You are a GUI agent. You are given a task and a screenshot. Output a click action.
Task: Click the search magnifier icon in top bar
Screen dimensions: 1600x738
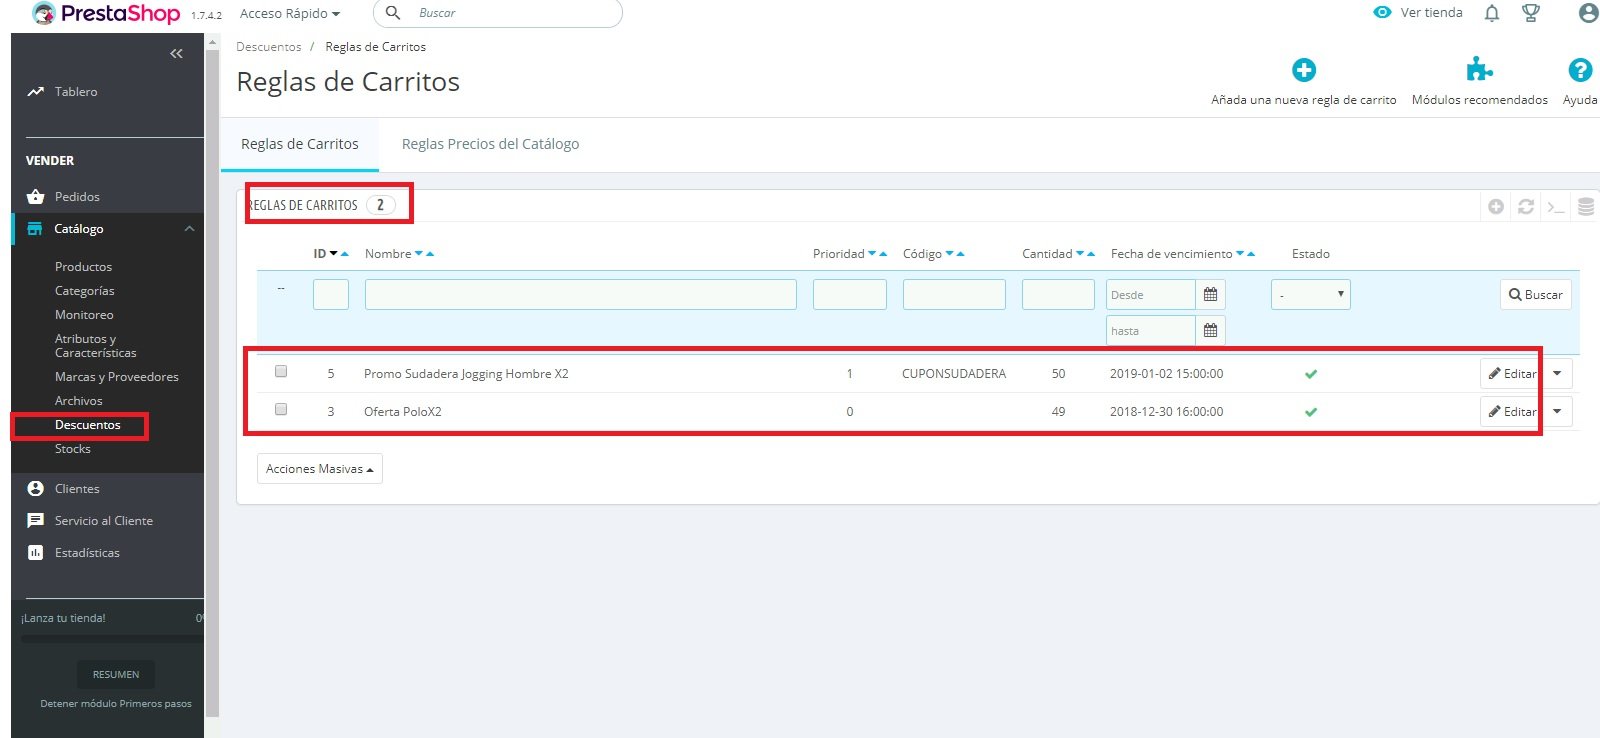point(393,13)
